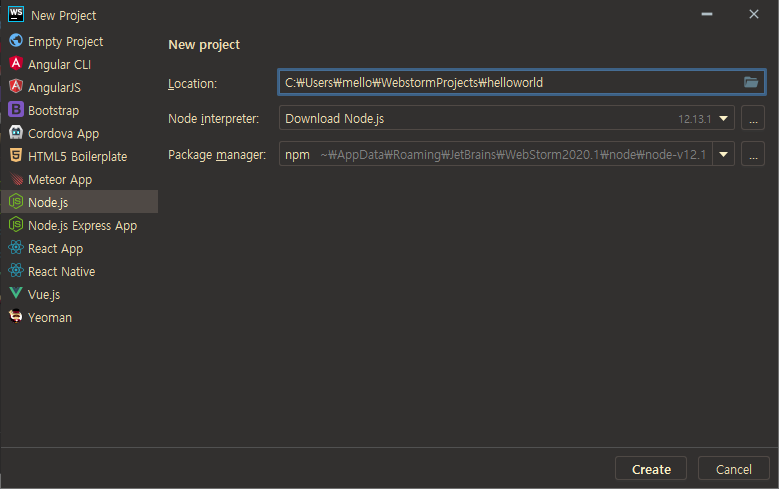This screenshot has width=779, height=489.
Task: Click the Node.js Express App hexagon icon
Action: pos(16,224)
